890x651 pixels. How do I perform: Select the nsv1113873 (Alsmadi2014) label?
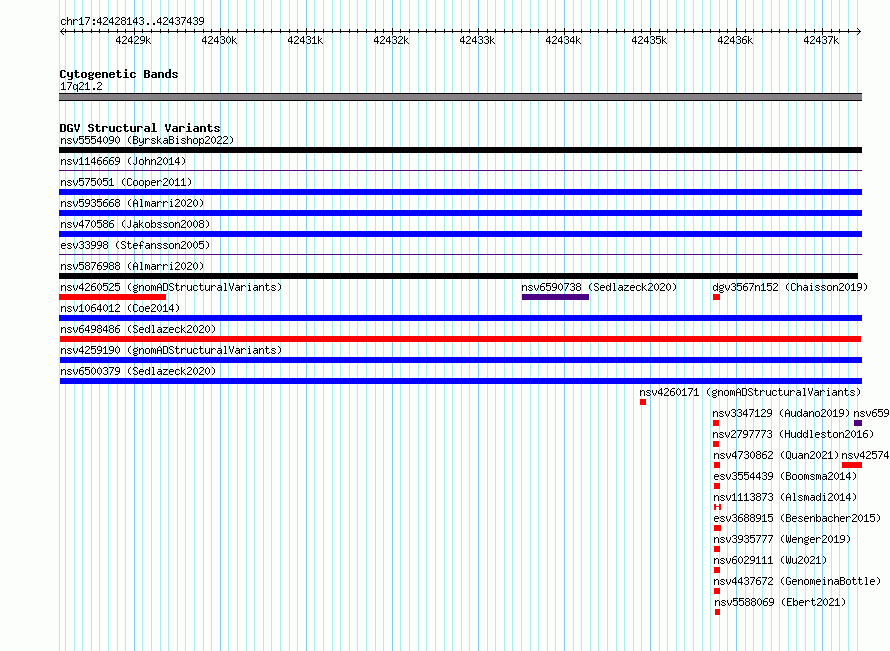[x=785, y=497]
